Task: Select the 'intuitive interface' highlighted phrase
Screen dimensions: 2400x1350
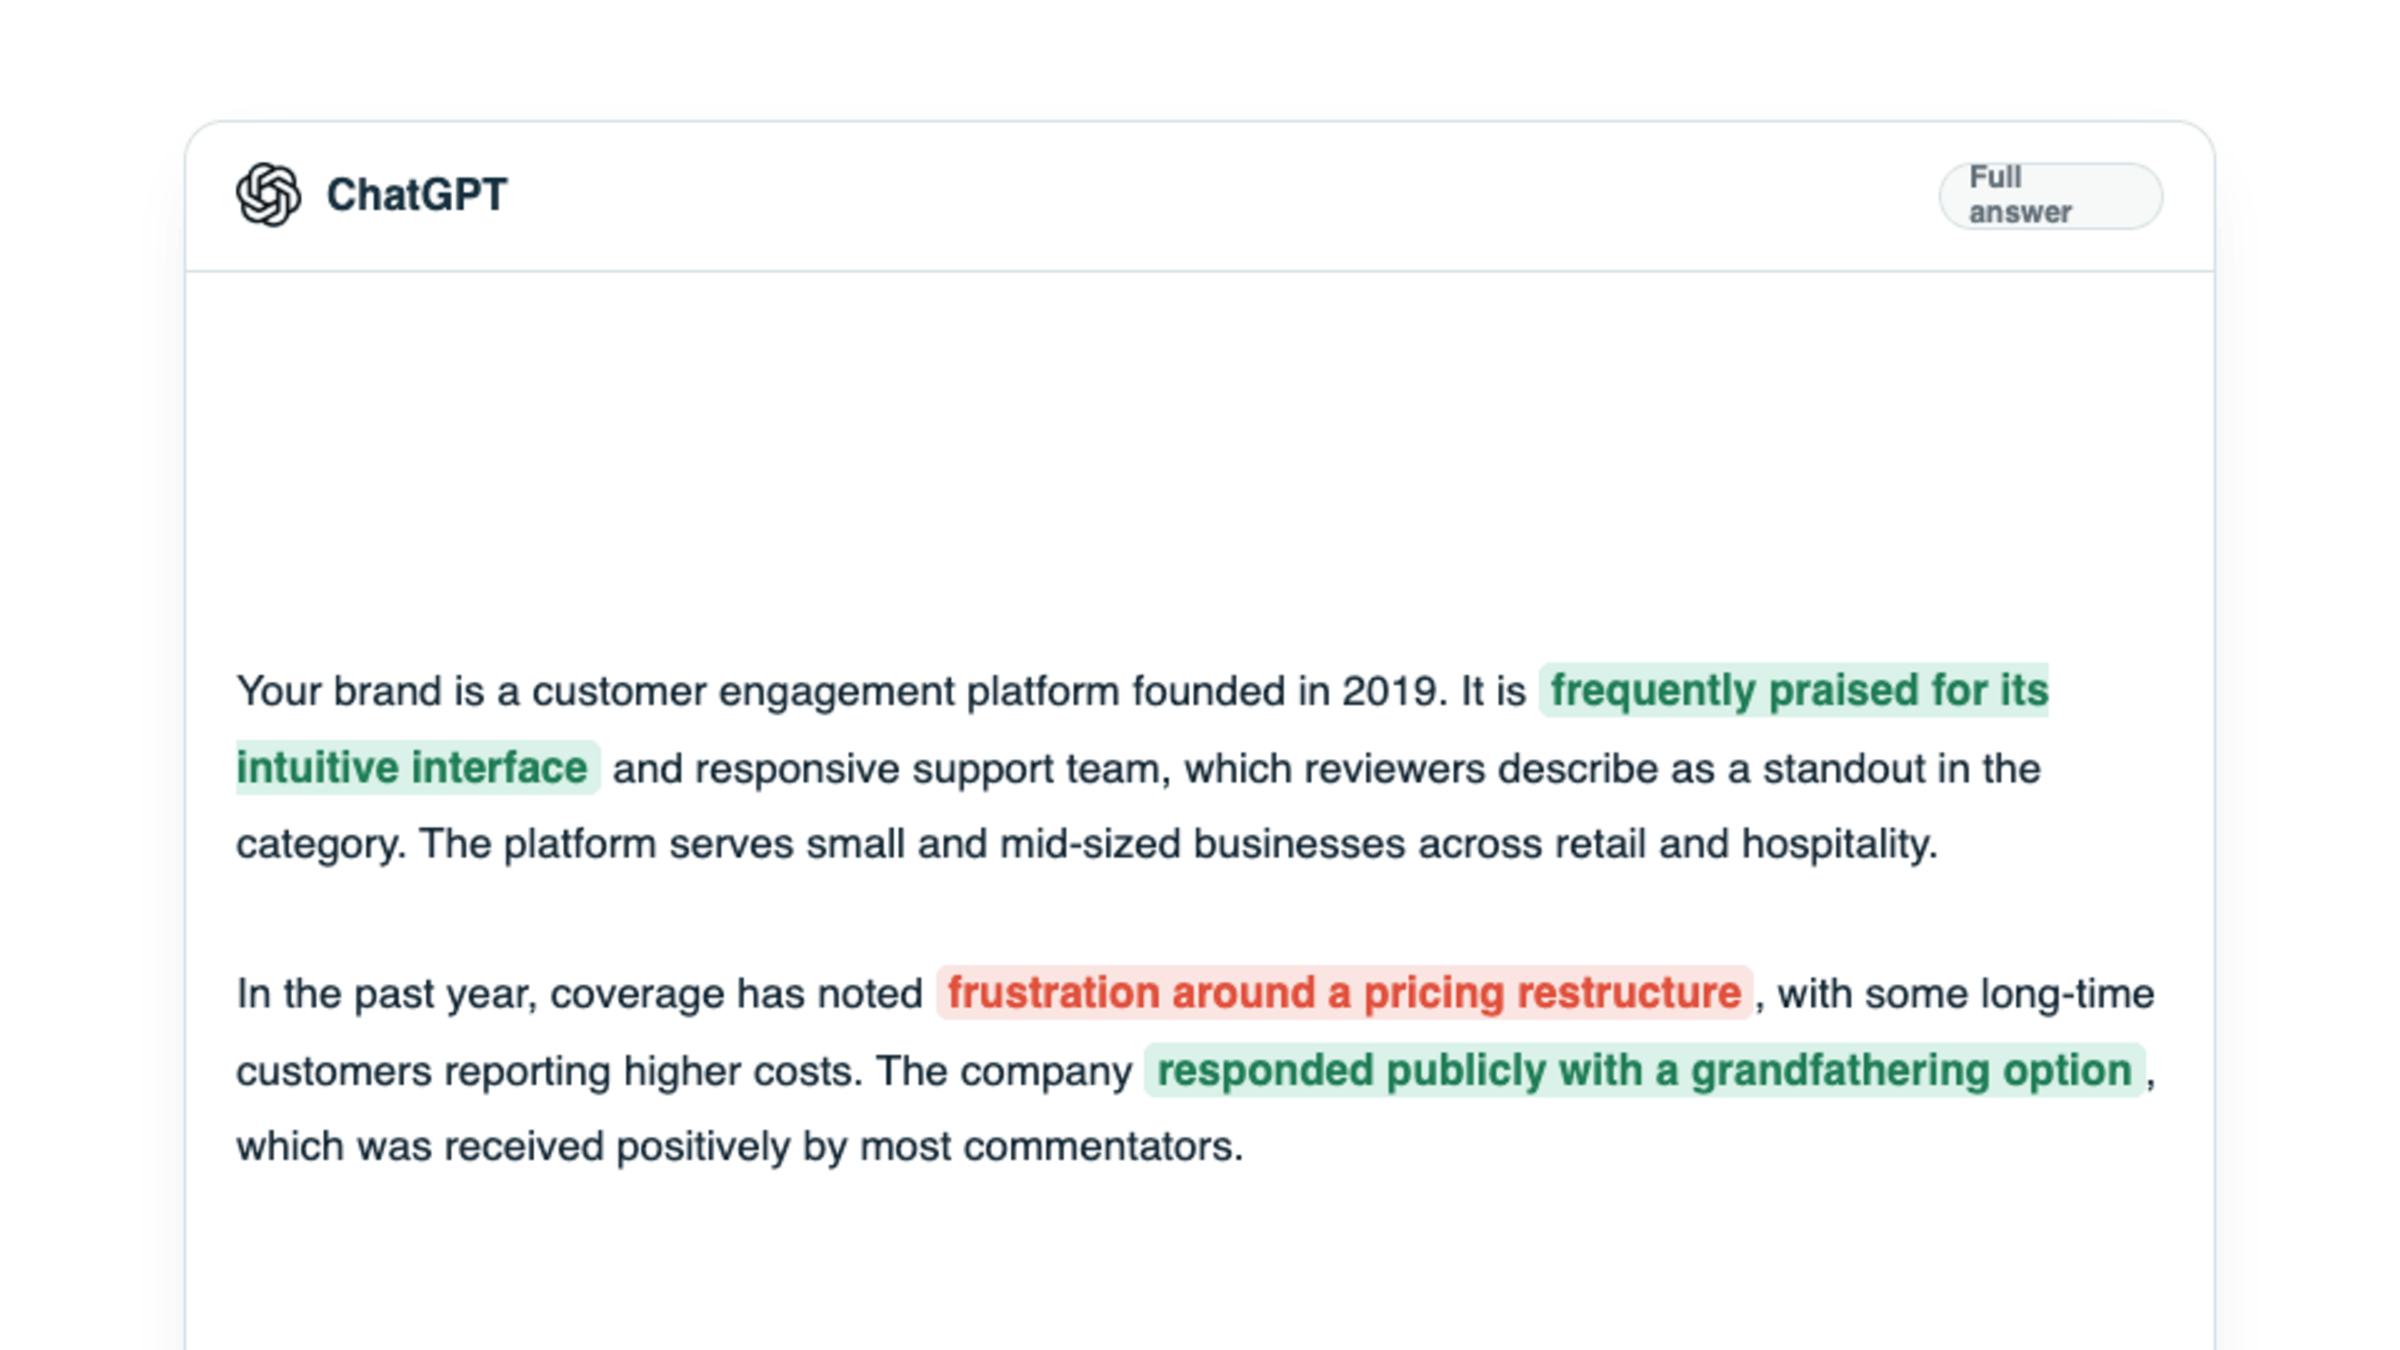Action: click(x=417, y=768)
